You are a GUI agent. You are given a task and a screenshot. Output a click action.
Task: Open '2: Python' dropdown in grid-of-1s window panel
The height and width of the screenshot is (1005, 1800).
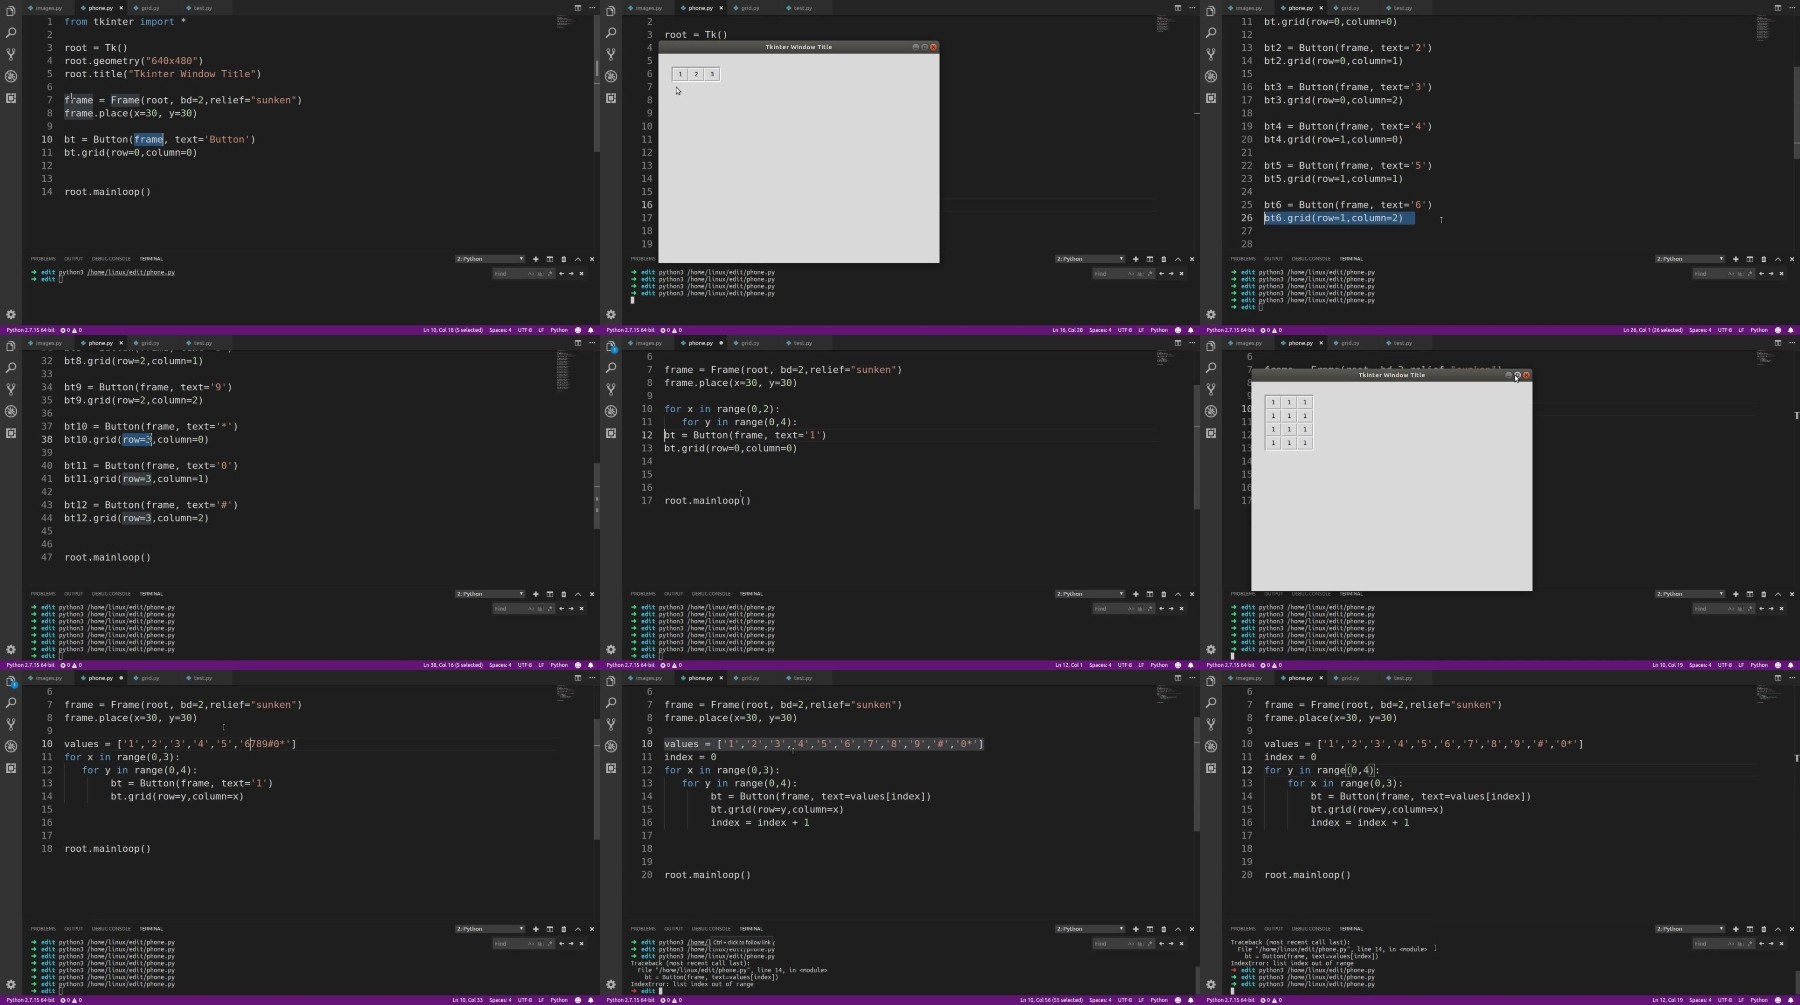pyautogui.click(x=1690, y=594)
